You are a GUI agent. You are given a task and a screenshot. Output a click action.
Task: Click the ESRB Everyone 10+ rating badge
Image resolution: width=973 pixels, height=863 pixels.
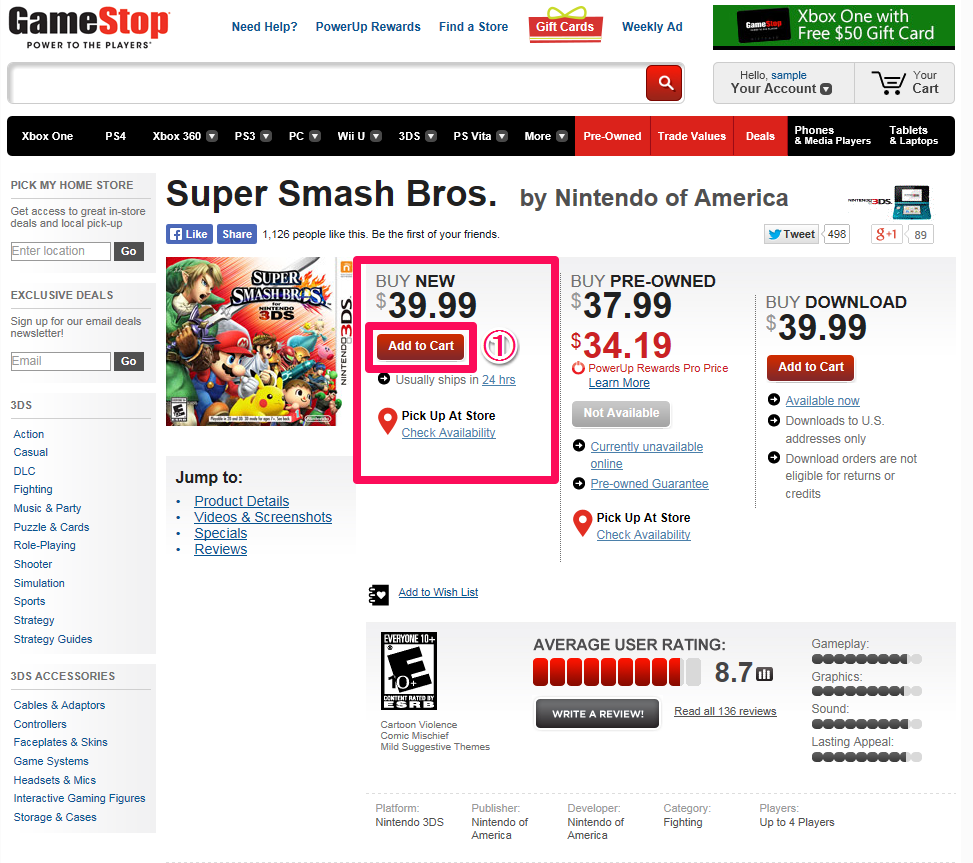408,671
